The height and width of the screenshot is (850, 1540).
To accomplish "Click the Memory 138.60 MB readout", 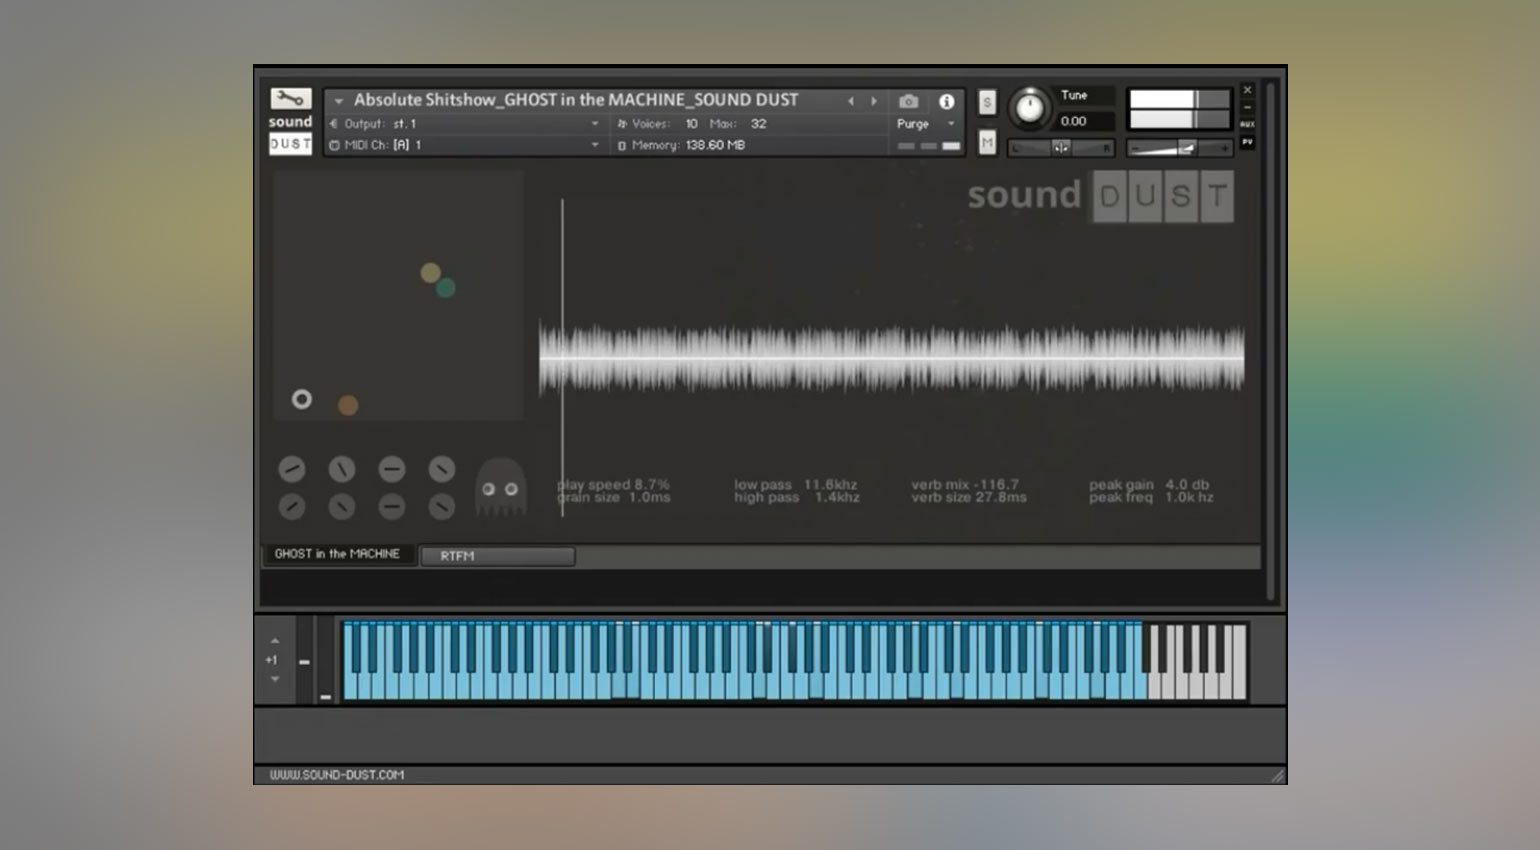I will [x=681, y=145].
